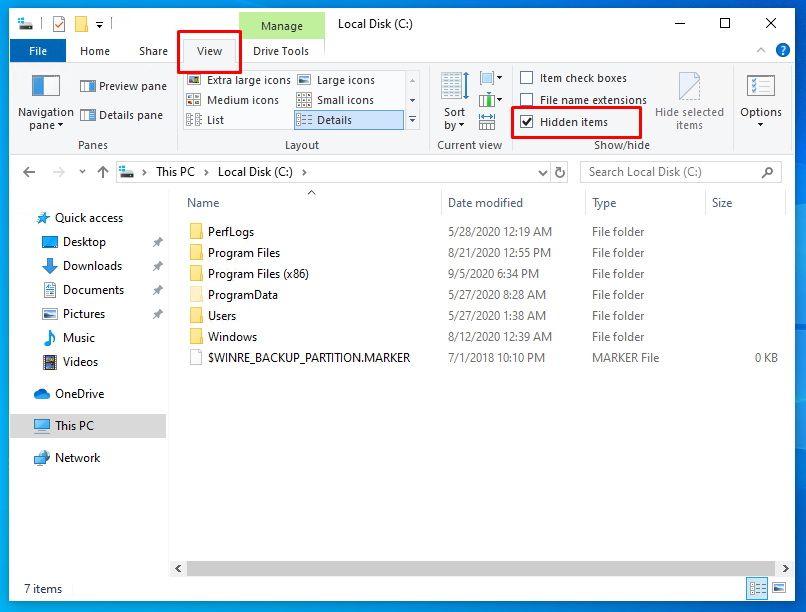806x612 pixels.
Task: Open Desktop in the navigation pane
Action: point(84,242)
